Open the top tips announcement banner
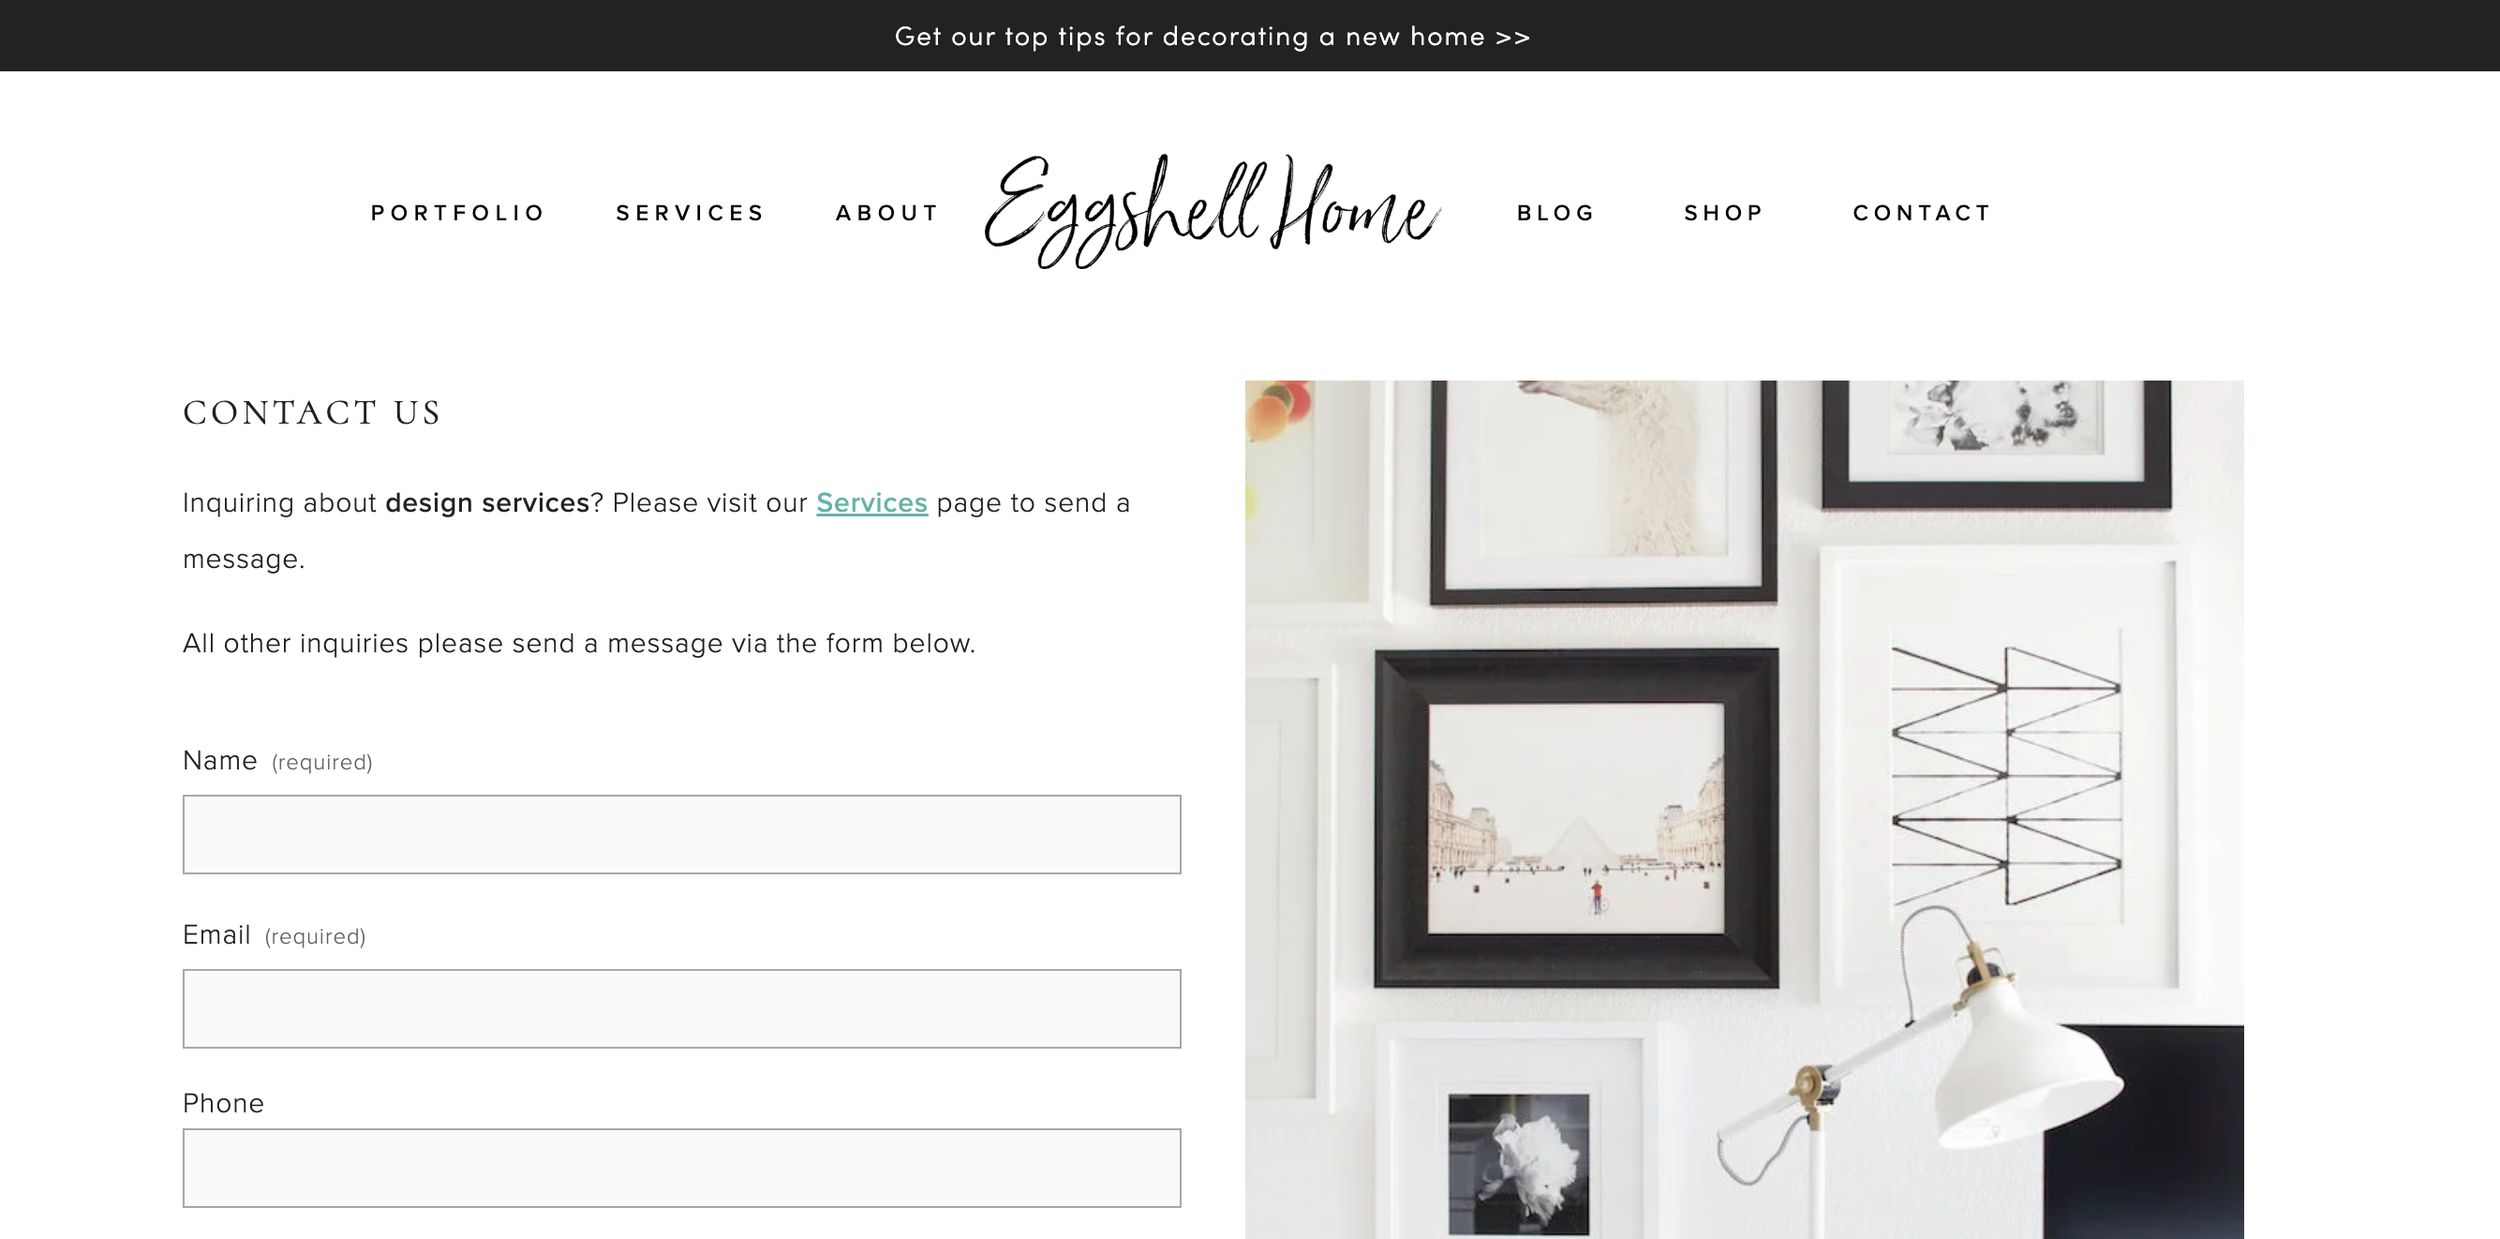 click(x=1212, y=37)
